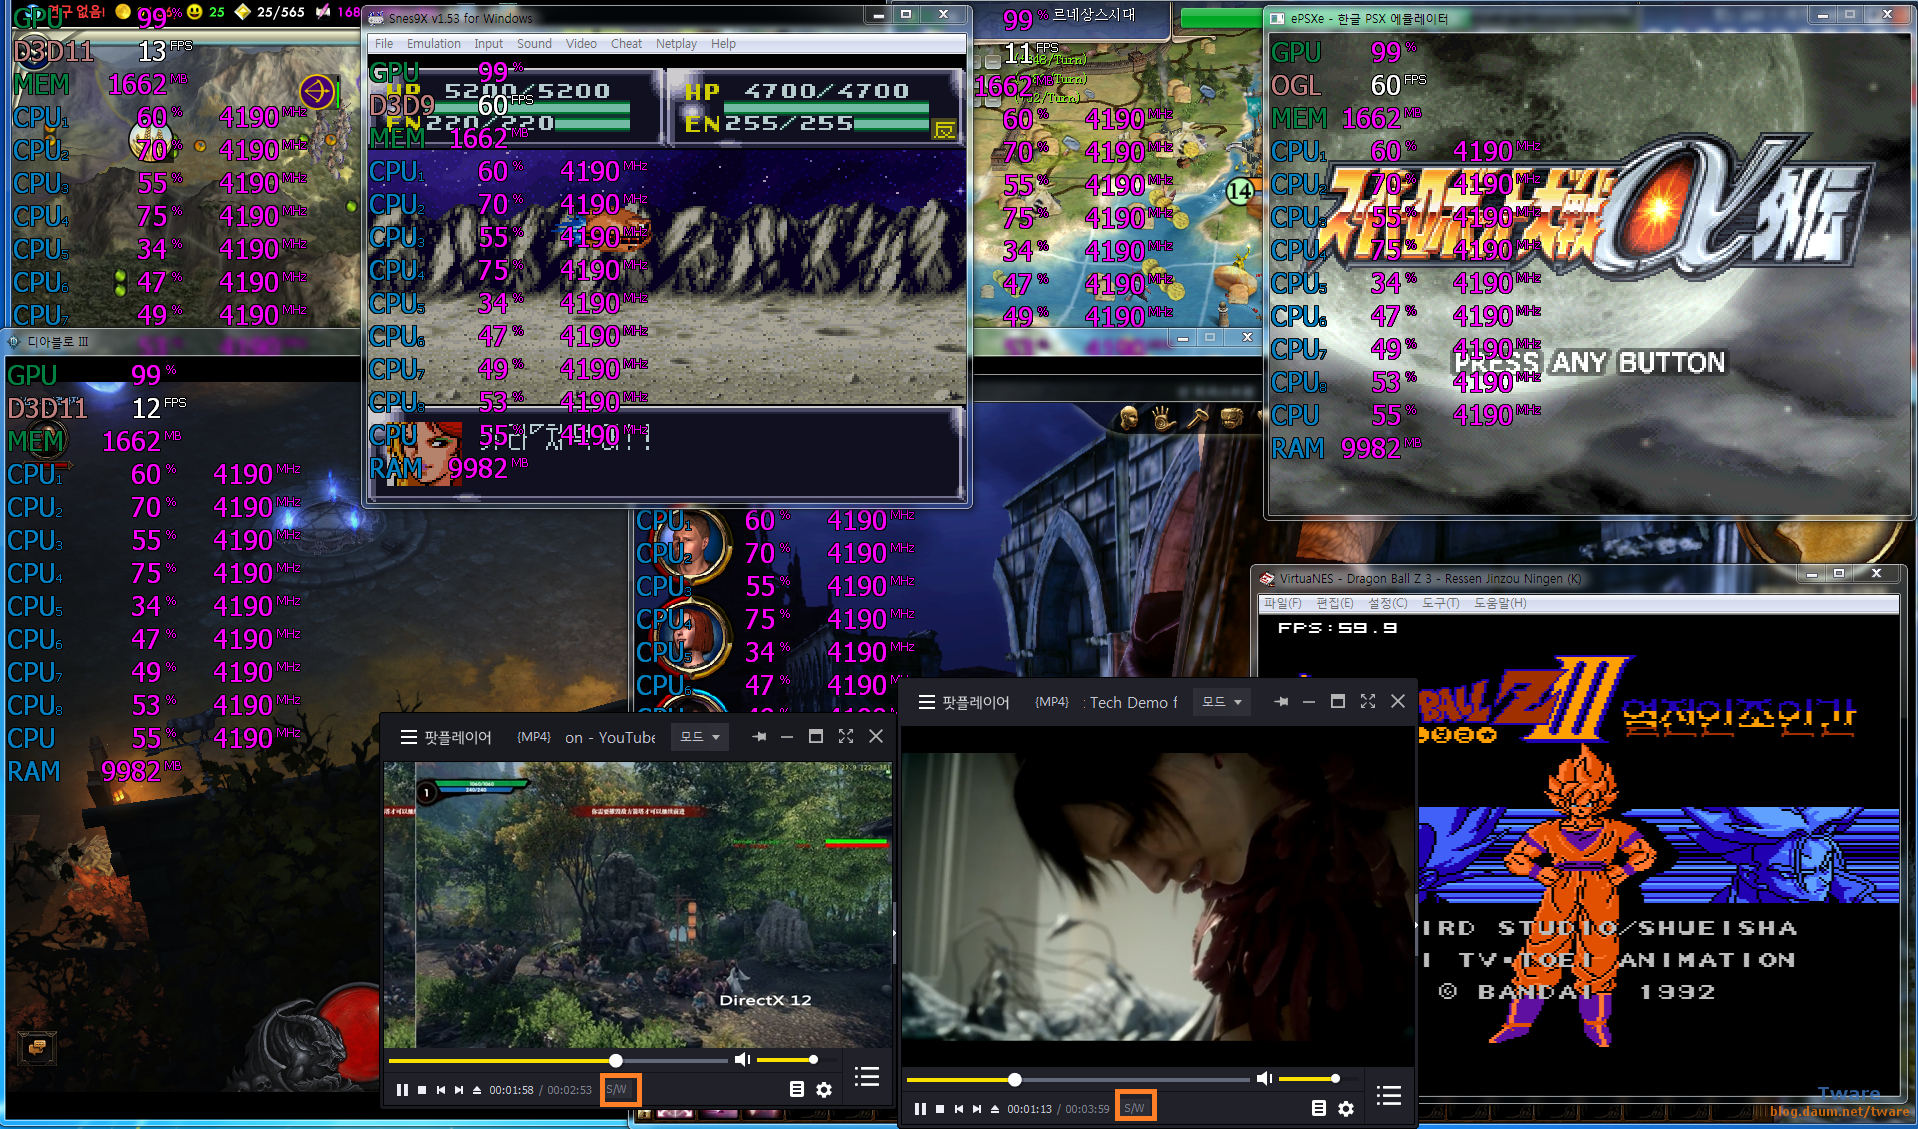Open the File menu in Snes9X
The image size is (1918, 1129).
(384, 44)
